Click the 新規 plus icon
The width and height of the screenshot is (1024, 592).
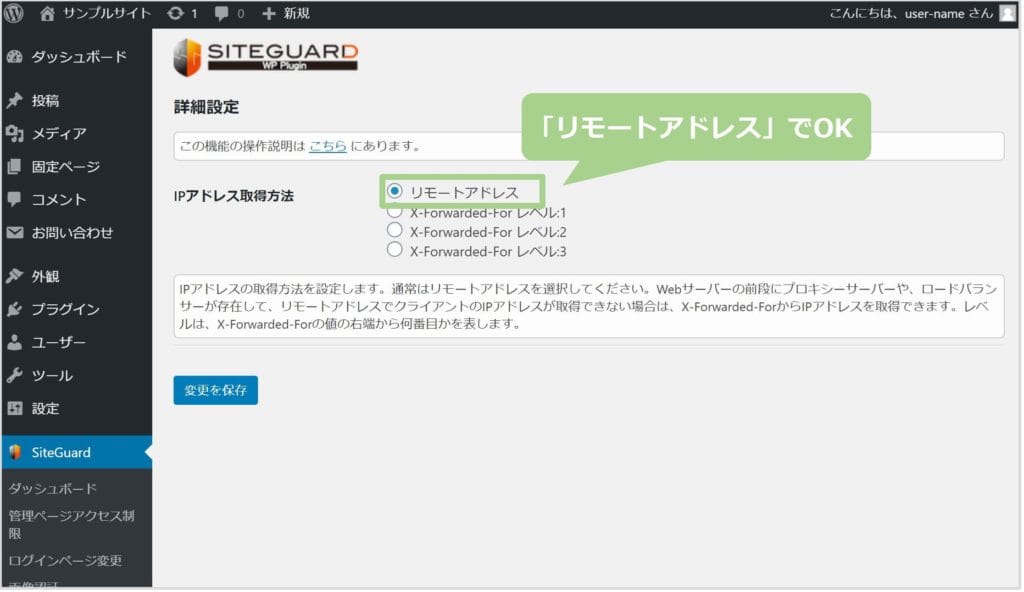coord(268,13)
